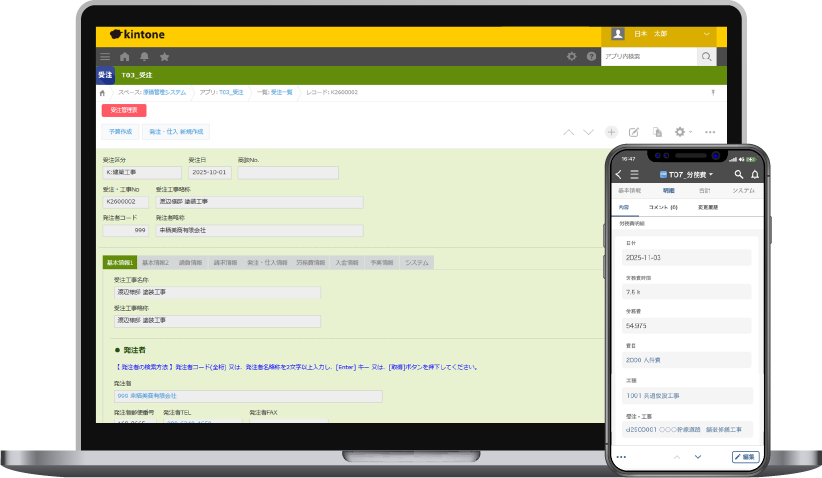822x478 pixels.
Task: Open the hamburger menu in kintone header
Action: click(105, 57)
